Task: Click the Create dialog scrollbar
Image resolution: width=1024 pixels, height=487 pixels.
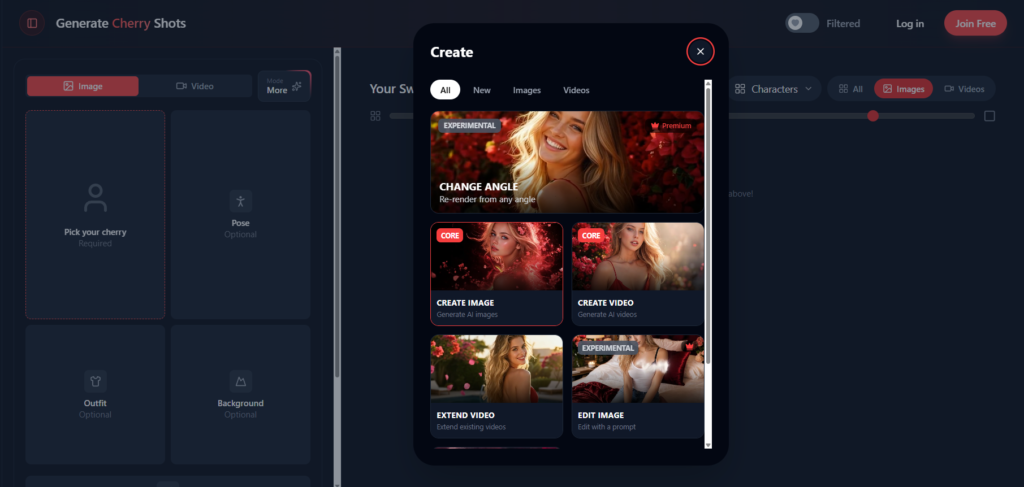Action: point(708,225)
